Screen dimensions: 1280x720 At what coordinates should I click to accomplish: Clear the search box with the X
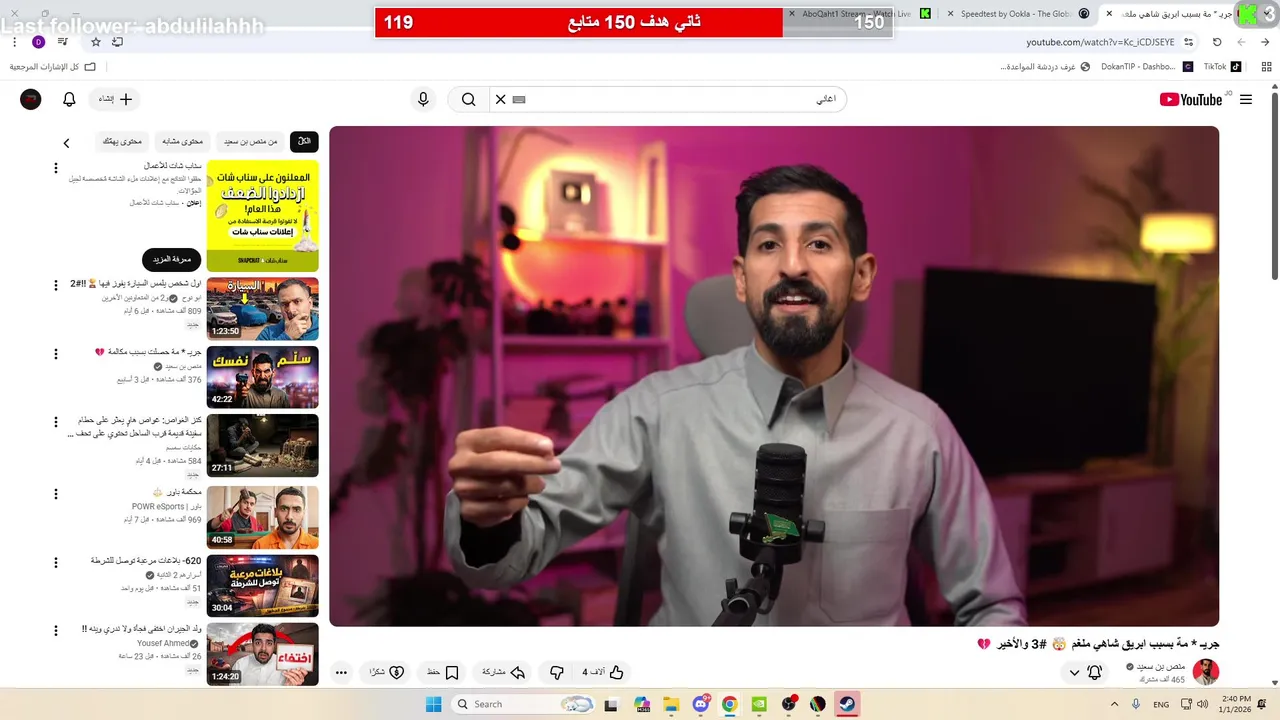coord(500,99)
